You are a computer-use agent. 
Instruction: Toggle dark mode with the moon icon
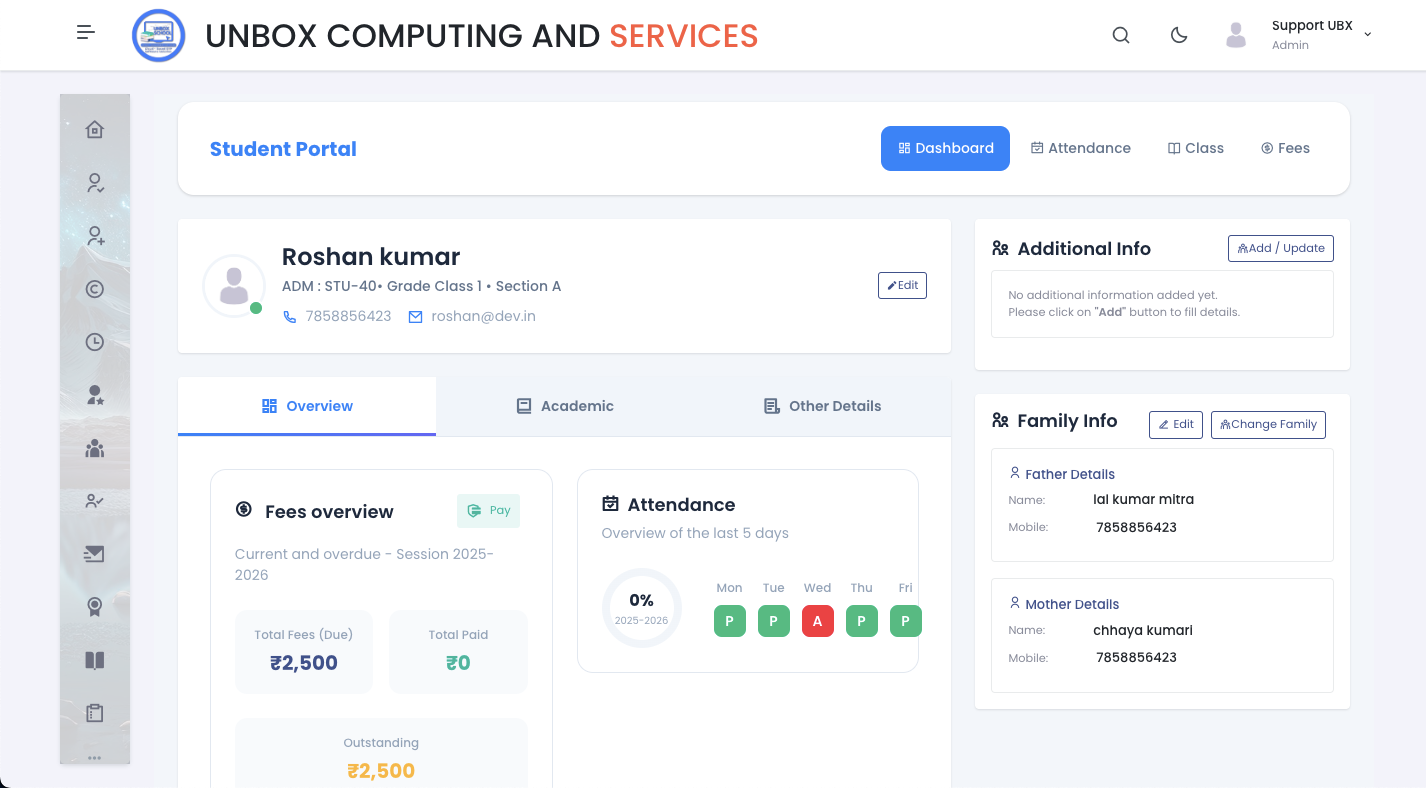pyautogui.click(x=1179, y=35)
